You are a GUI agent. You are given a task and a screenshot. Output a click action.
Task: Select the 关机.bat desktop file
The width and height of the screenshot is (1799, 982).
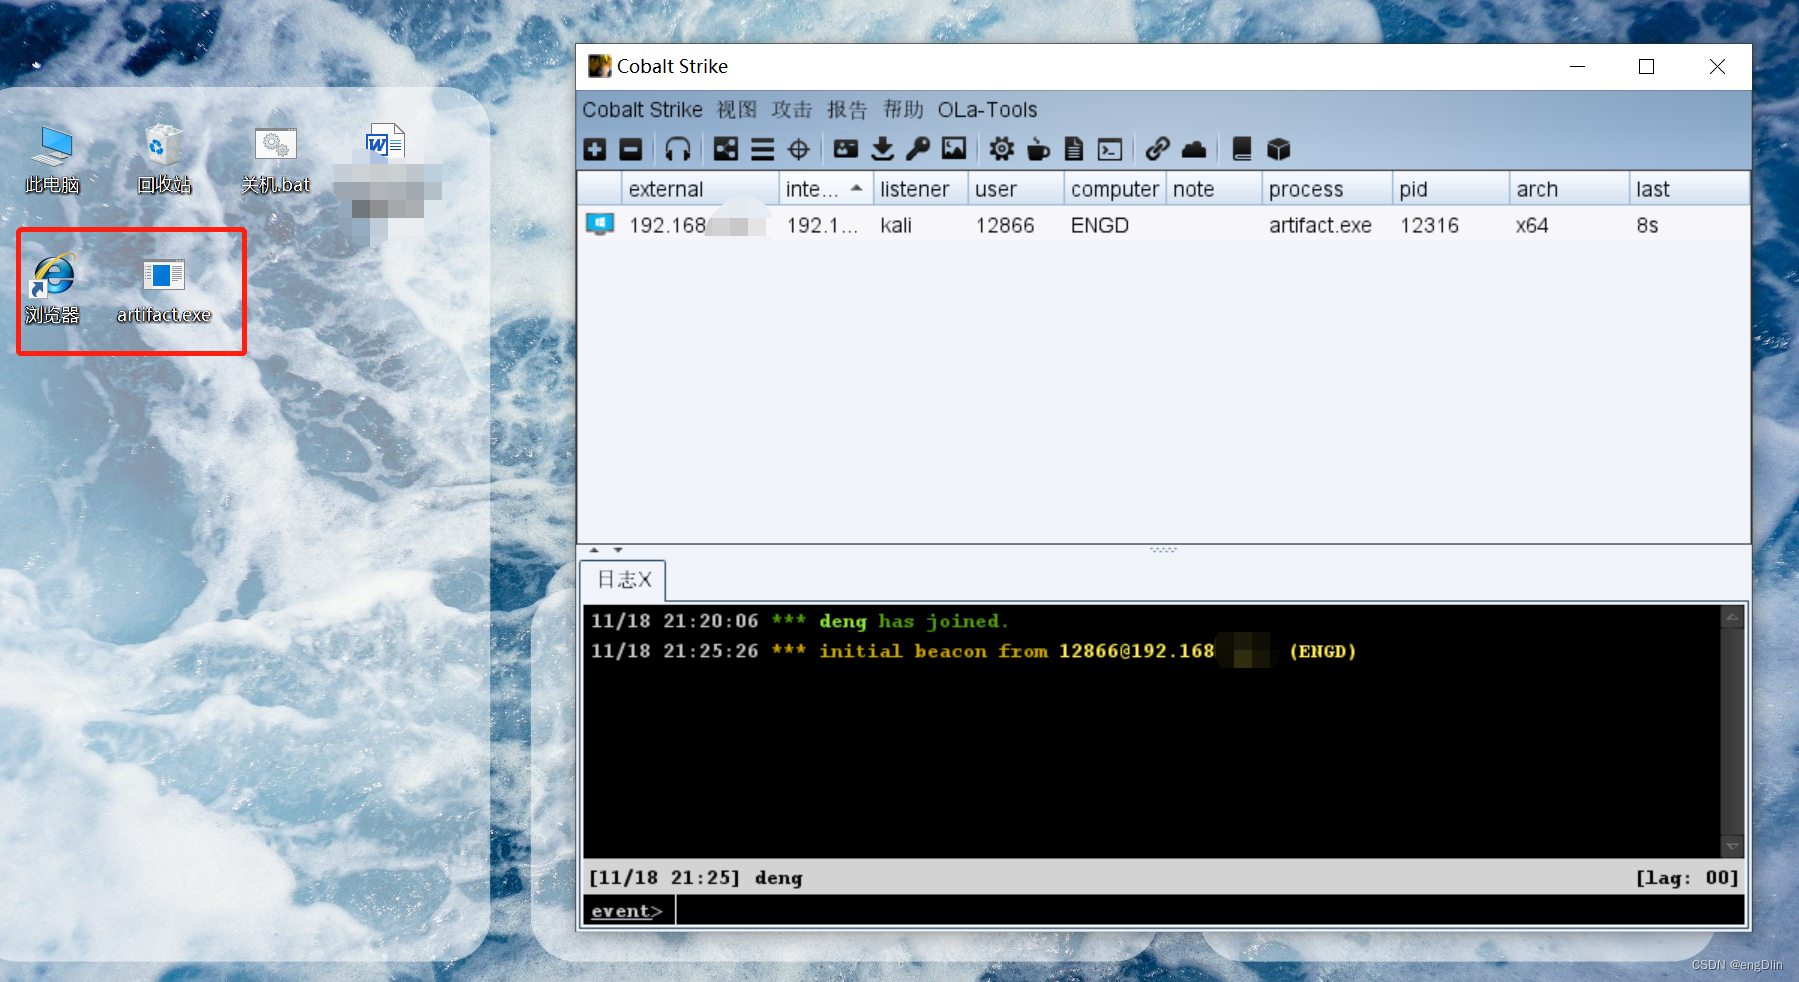[x=276, y=160]
